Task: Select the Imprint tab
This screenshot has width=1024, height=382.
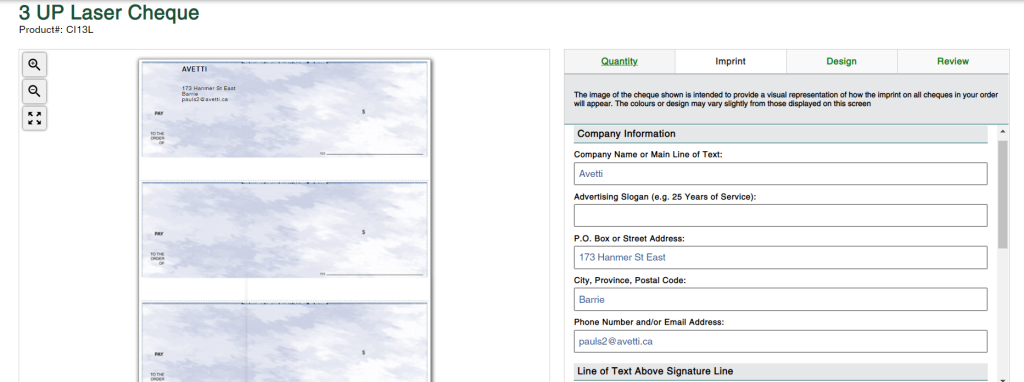Action: click(730, 61)
